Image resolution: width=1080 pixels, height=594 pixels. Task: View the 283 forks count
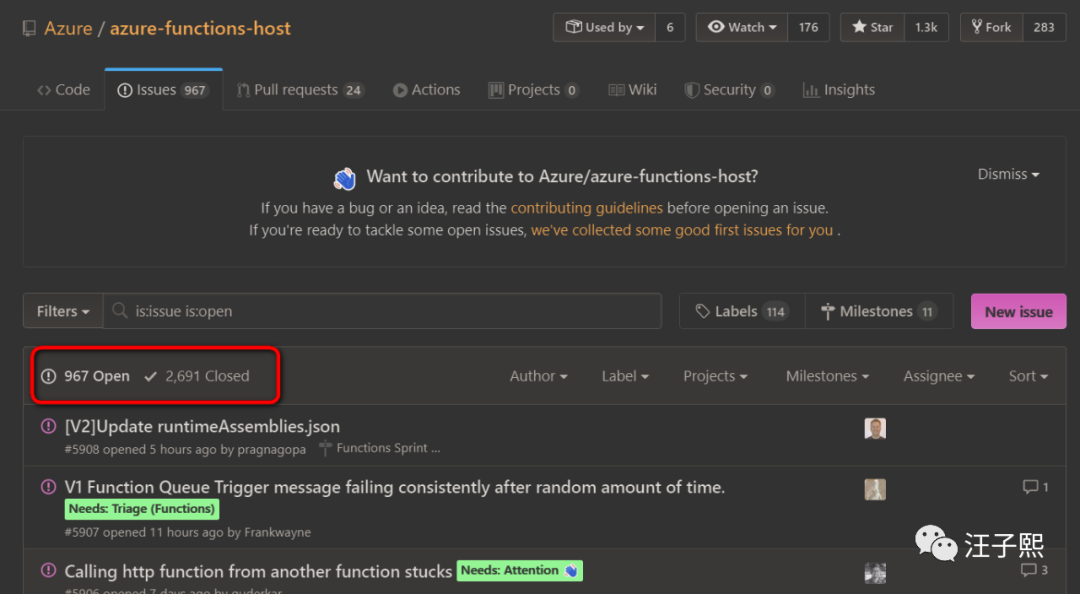pos(1043,28)
